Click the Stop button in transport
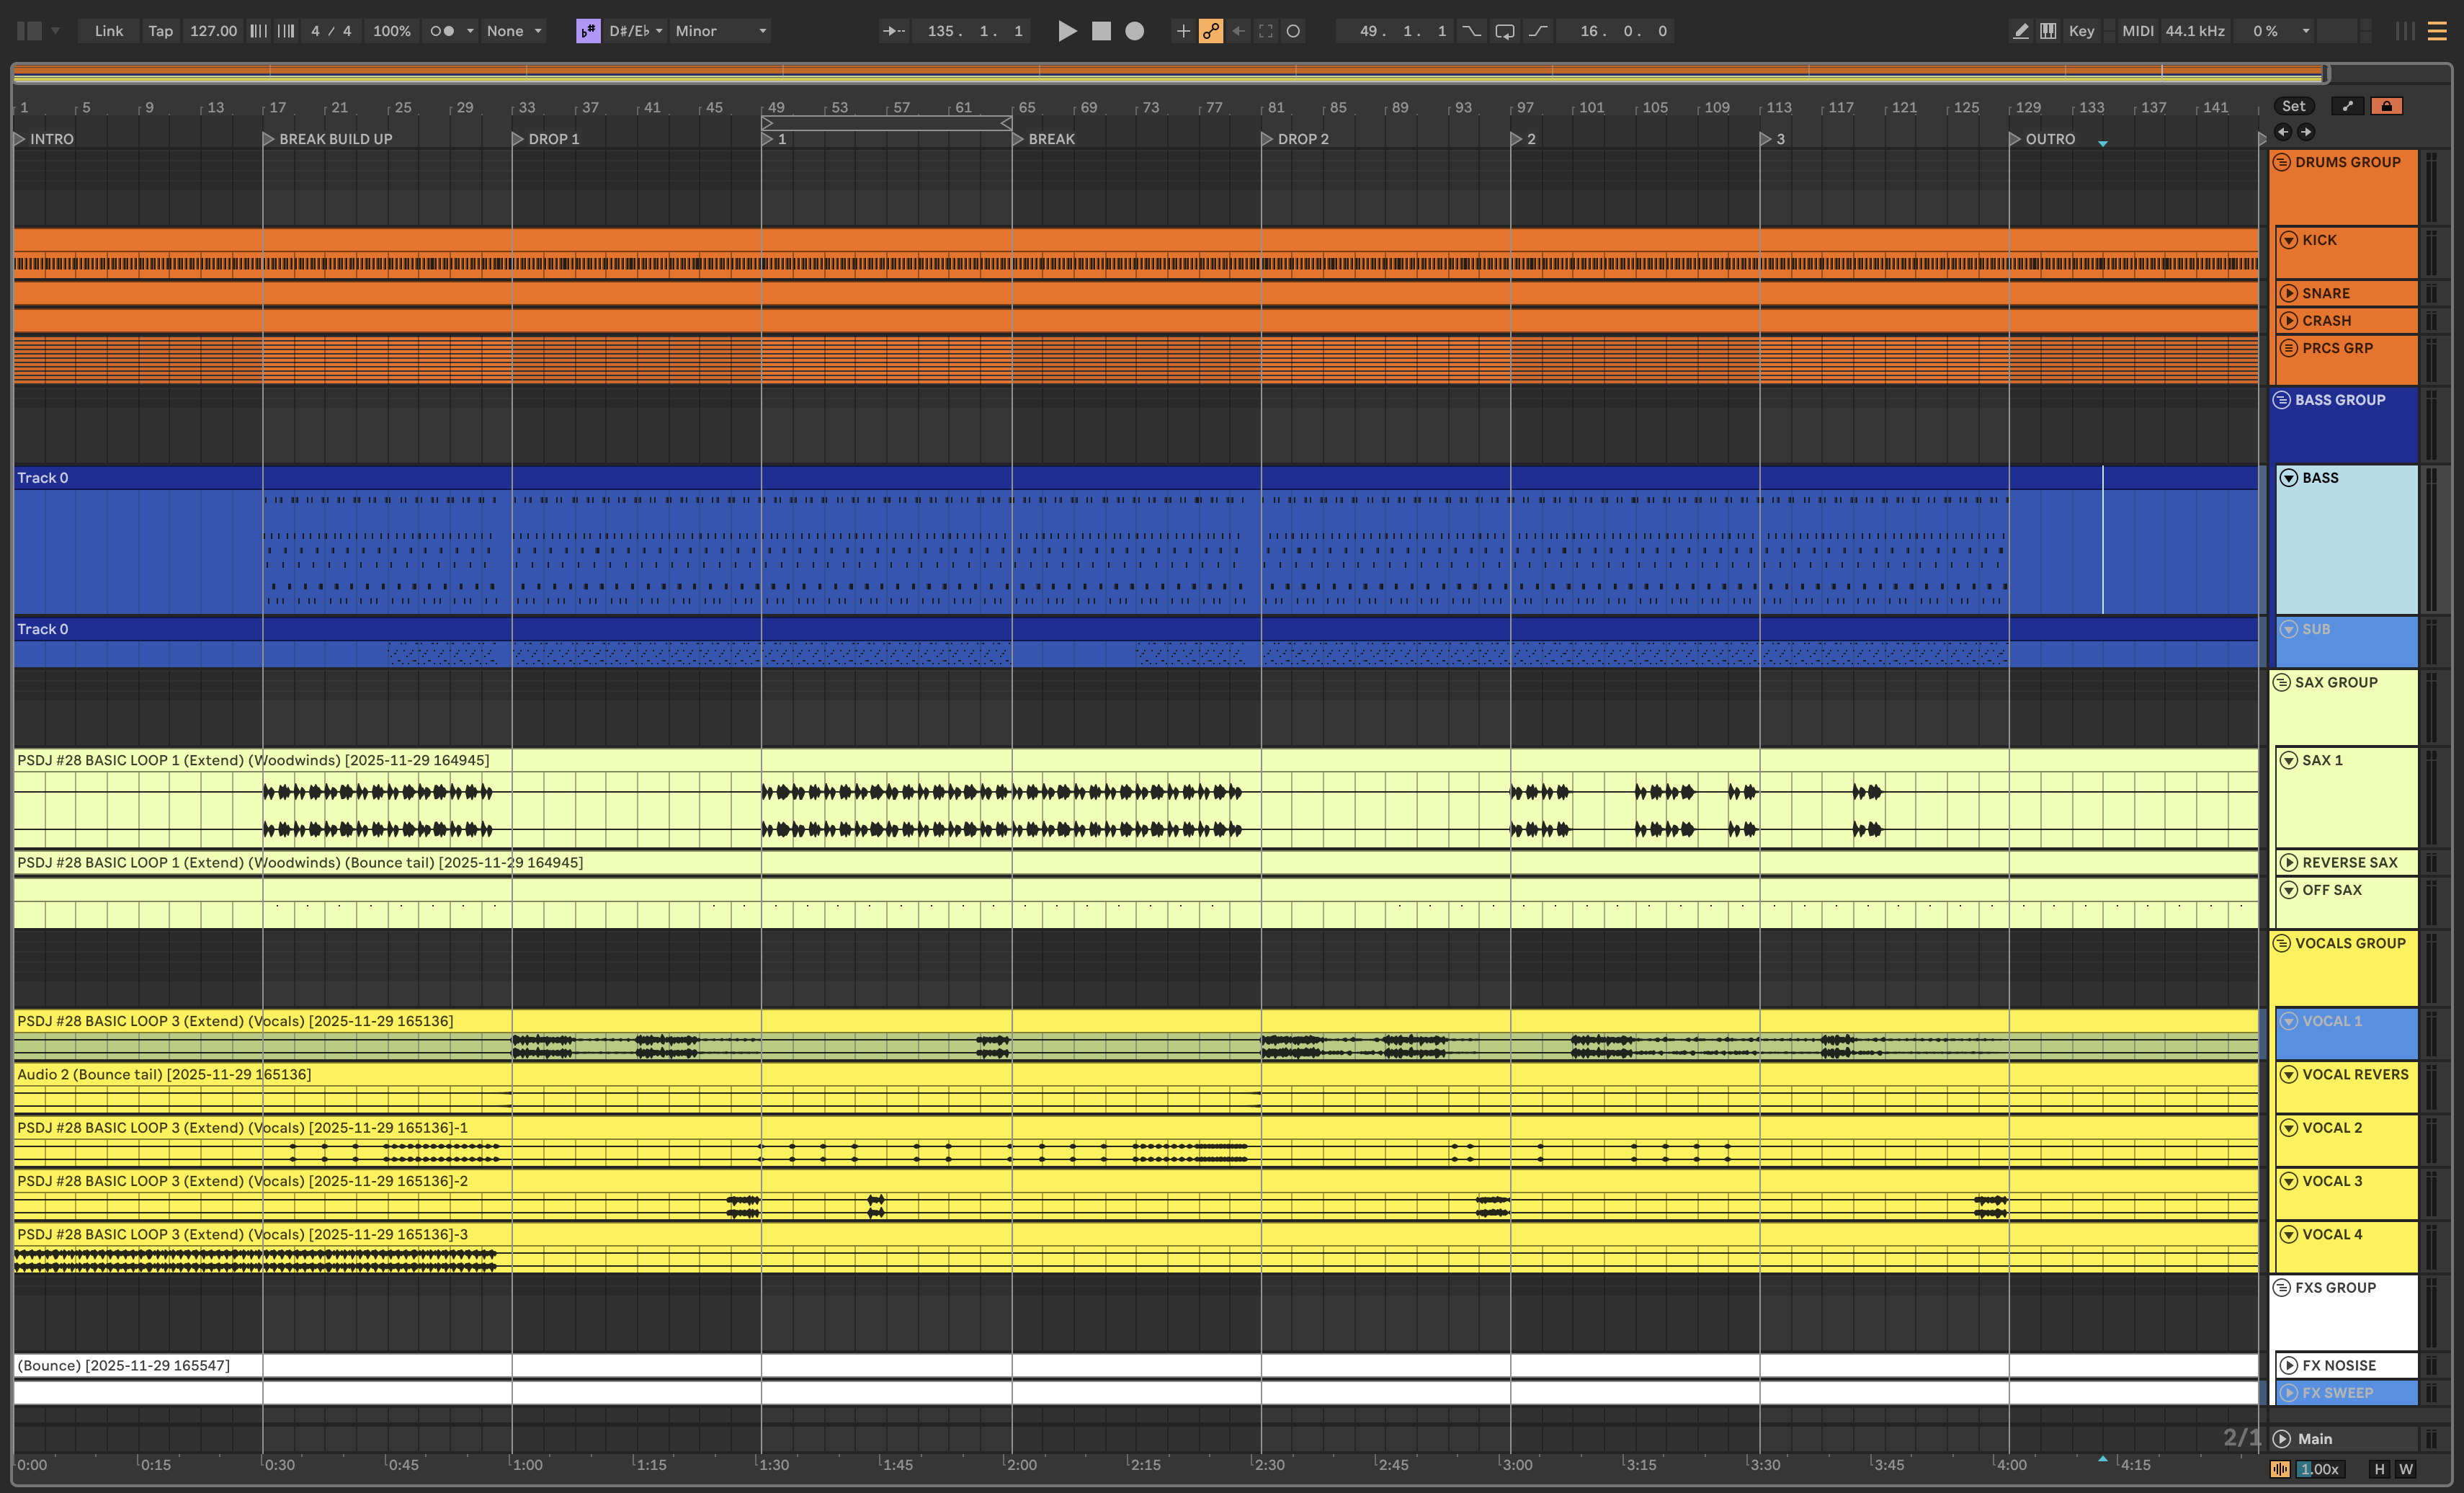 tap(1101, 31)
